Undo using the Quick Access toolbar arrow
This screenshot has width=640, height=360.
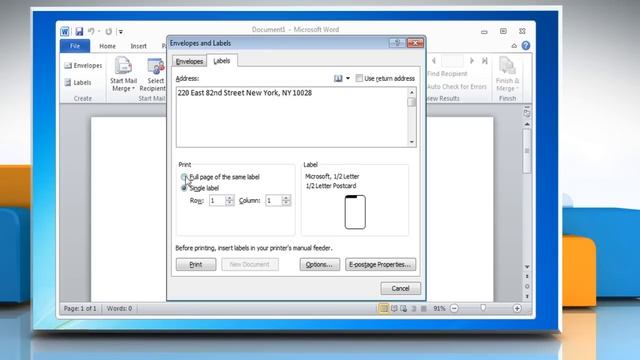[91, 31]
